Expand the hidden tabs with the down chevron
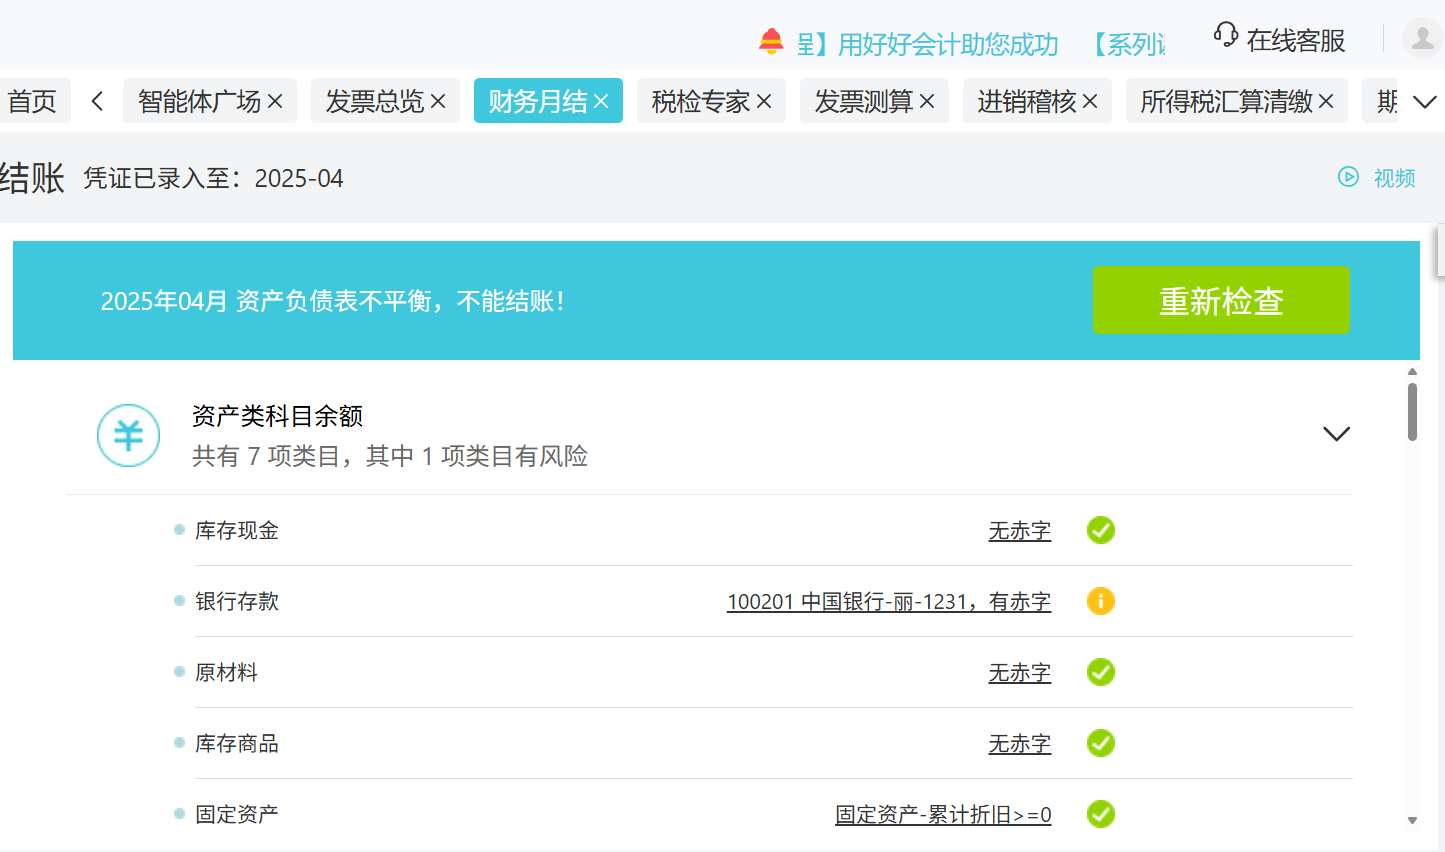1445x852 pixels. [x=1424, y=100]
